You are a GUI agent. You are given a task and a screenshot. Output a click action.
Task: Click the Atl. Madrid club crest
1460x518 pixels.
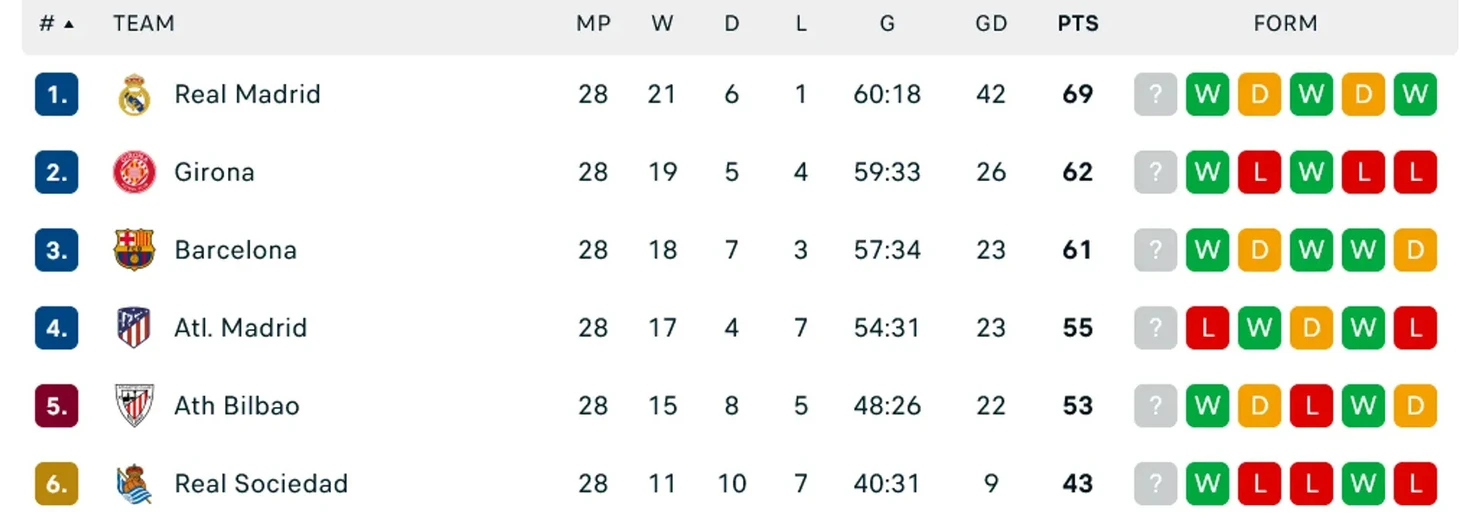tap(134, 328)
